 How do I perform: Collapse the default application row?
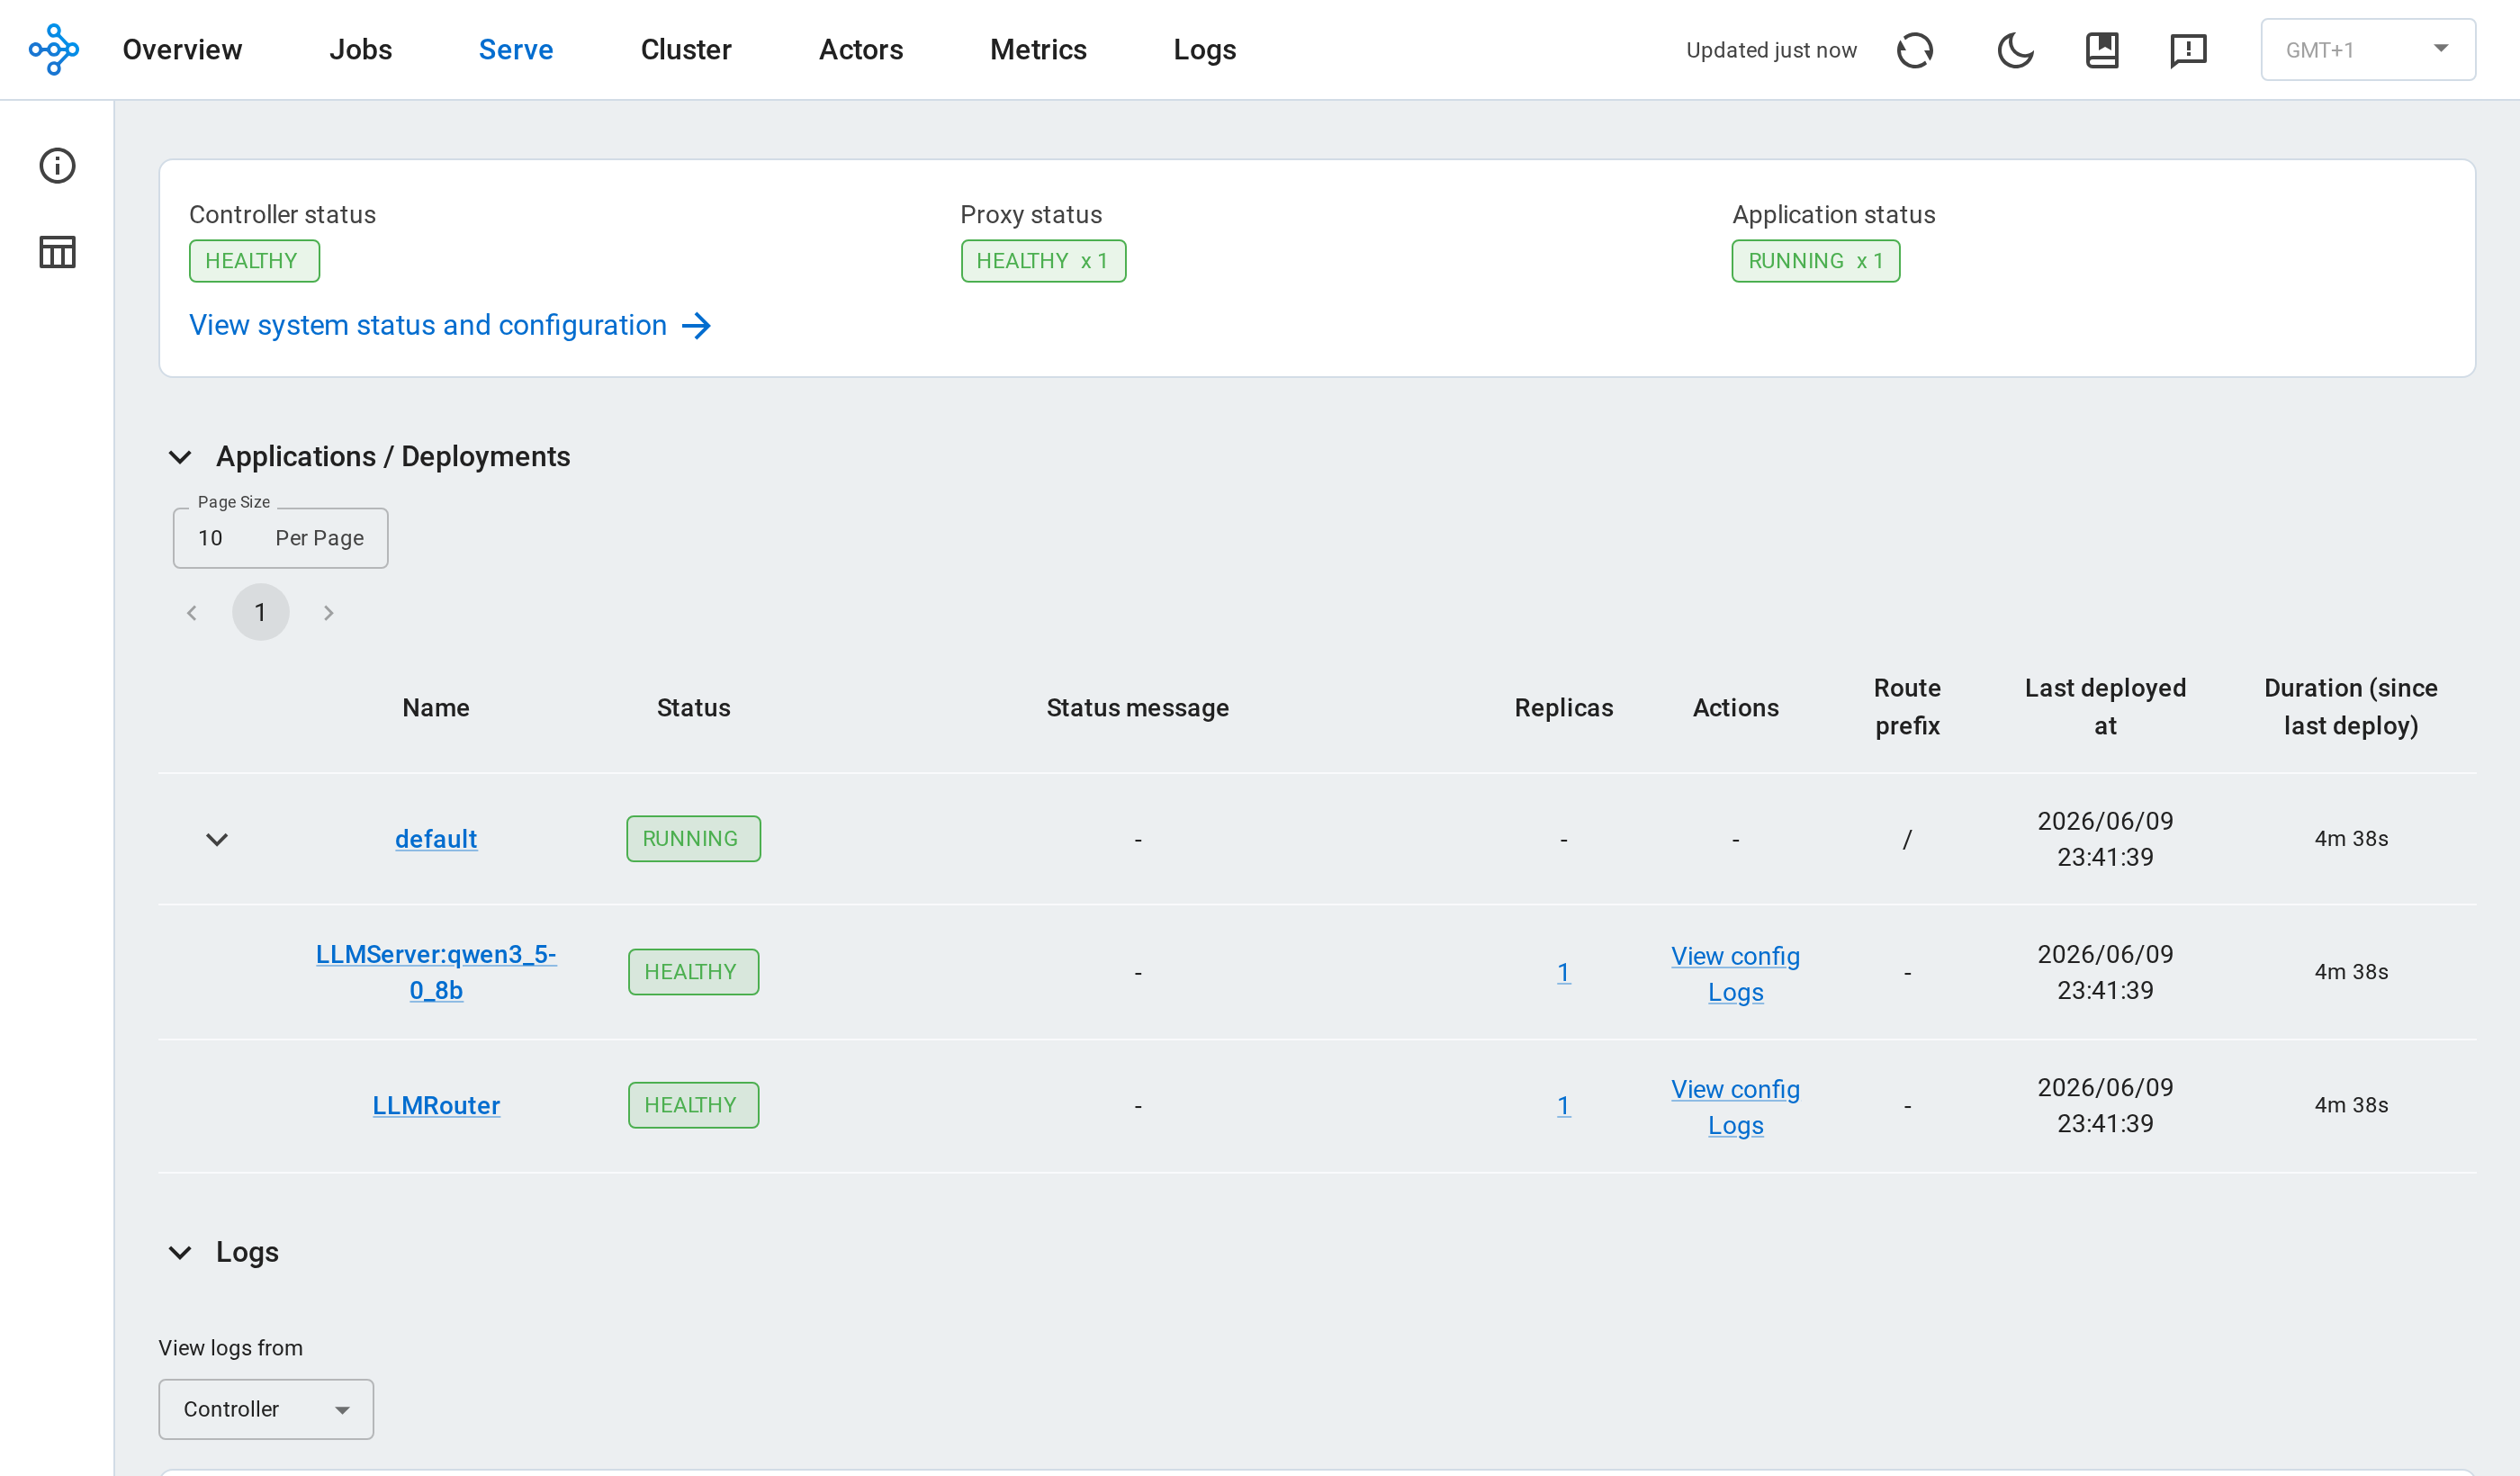217,839
